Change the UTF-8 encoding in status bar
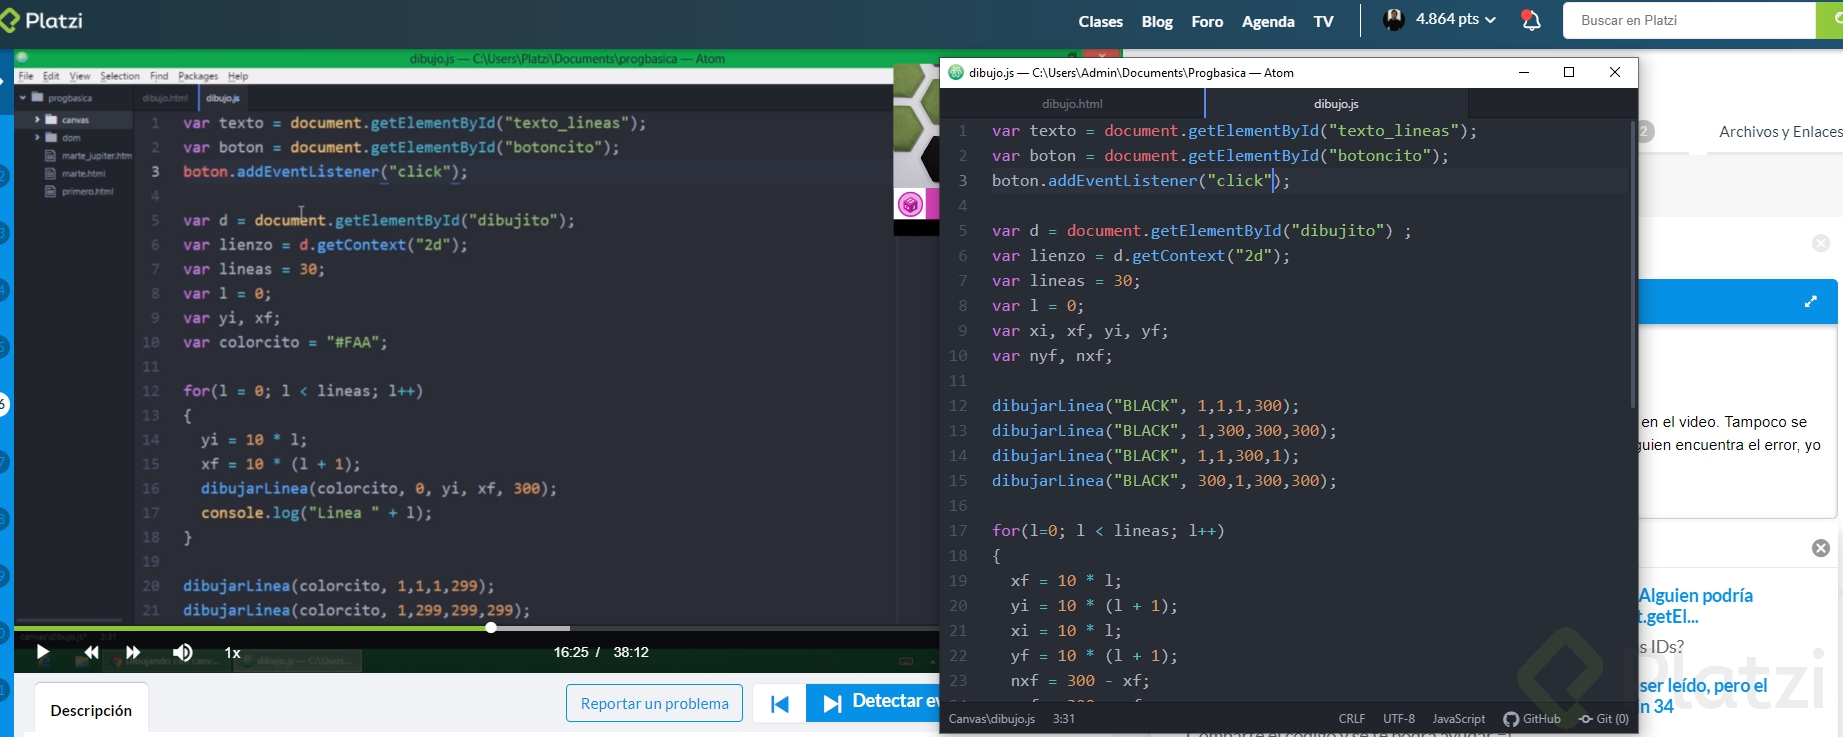The image size is (1843, 737). (1399, 718)
